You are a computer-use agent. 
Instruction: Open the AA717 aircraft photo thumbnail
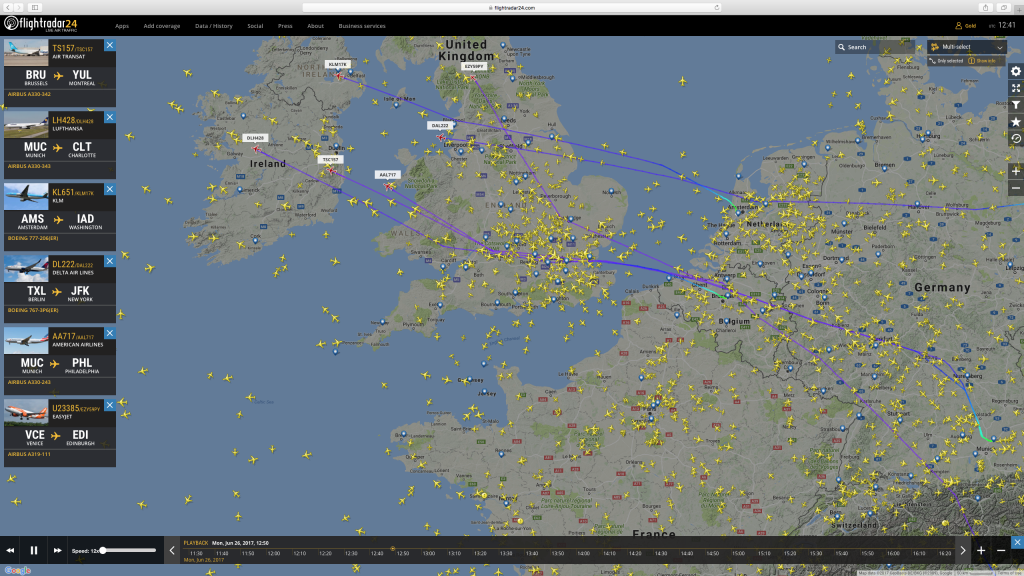[x=26, y=340]
